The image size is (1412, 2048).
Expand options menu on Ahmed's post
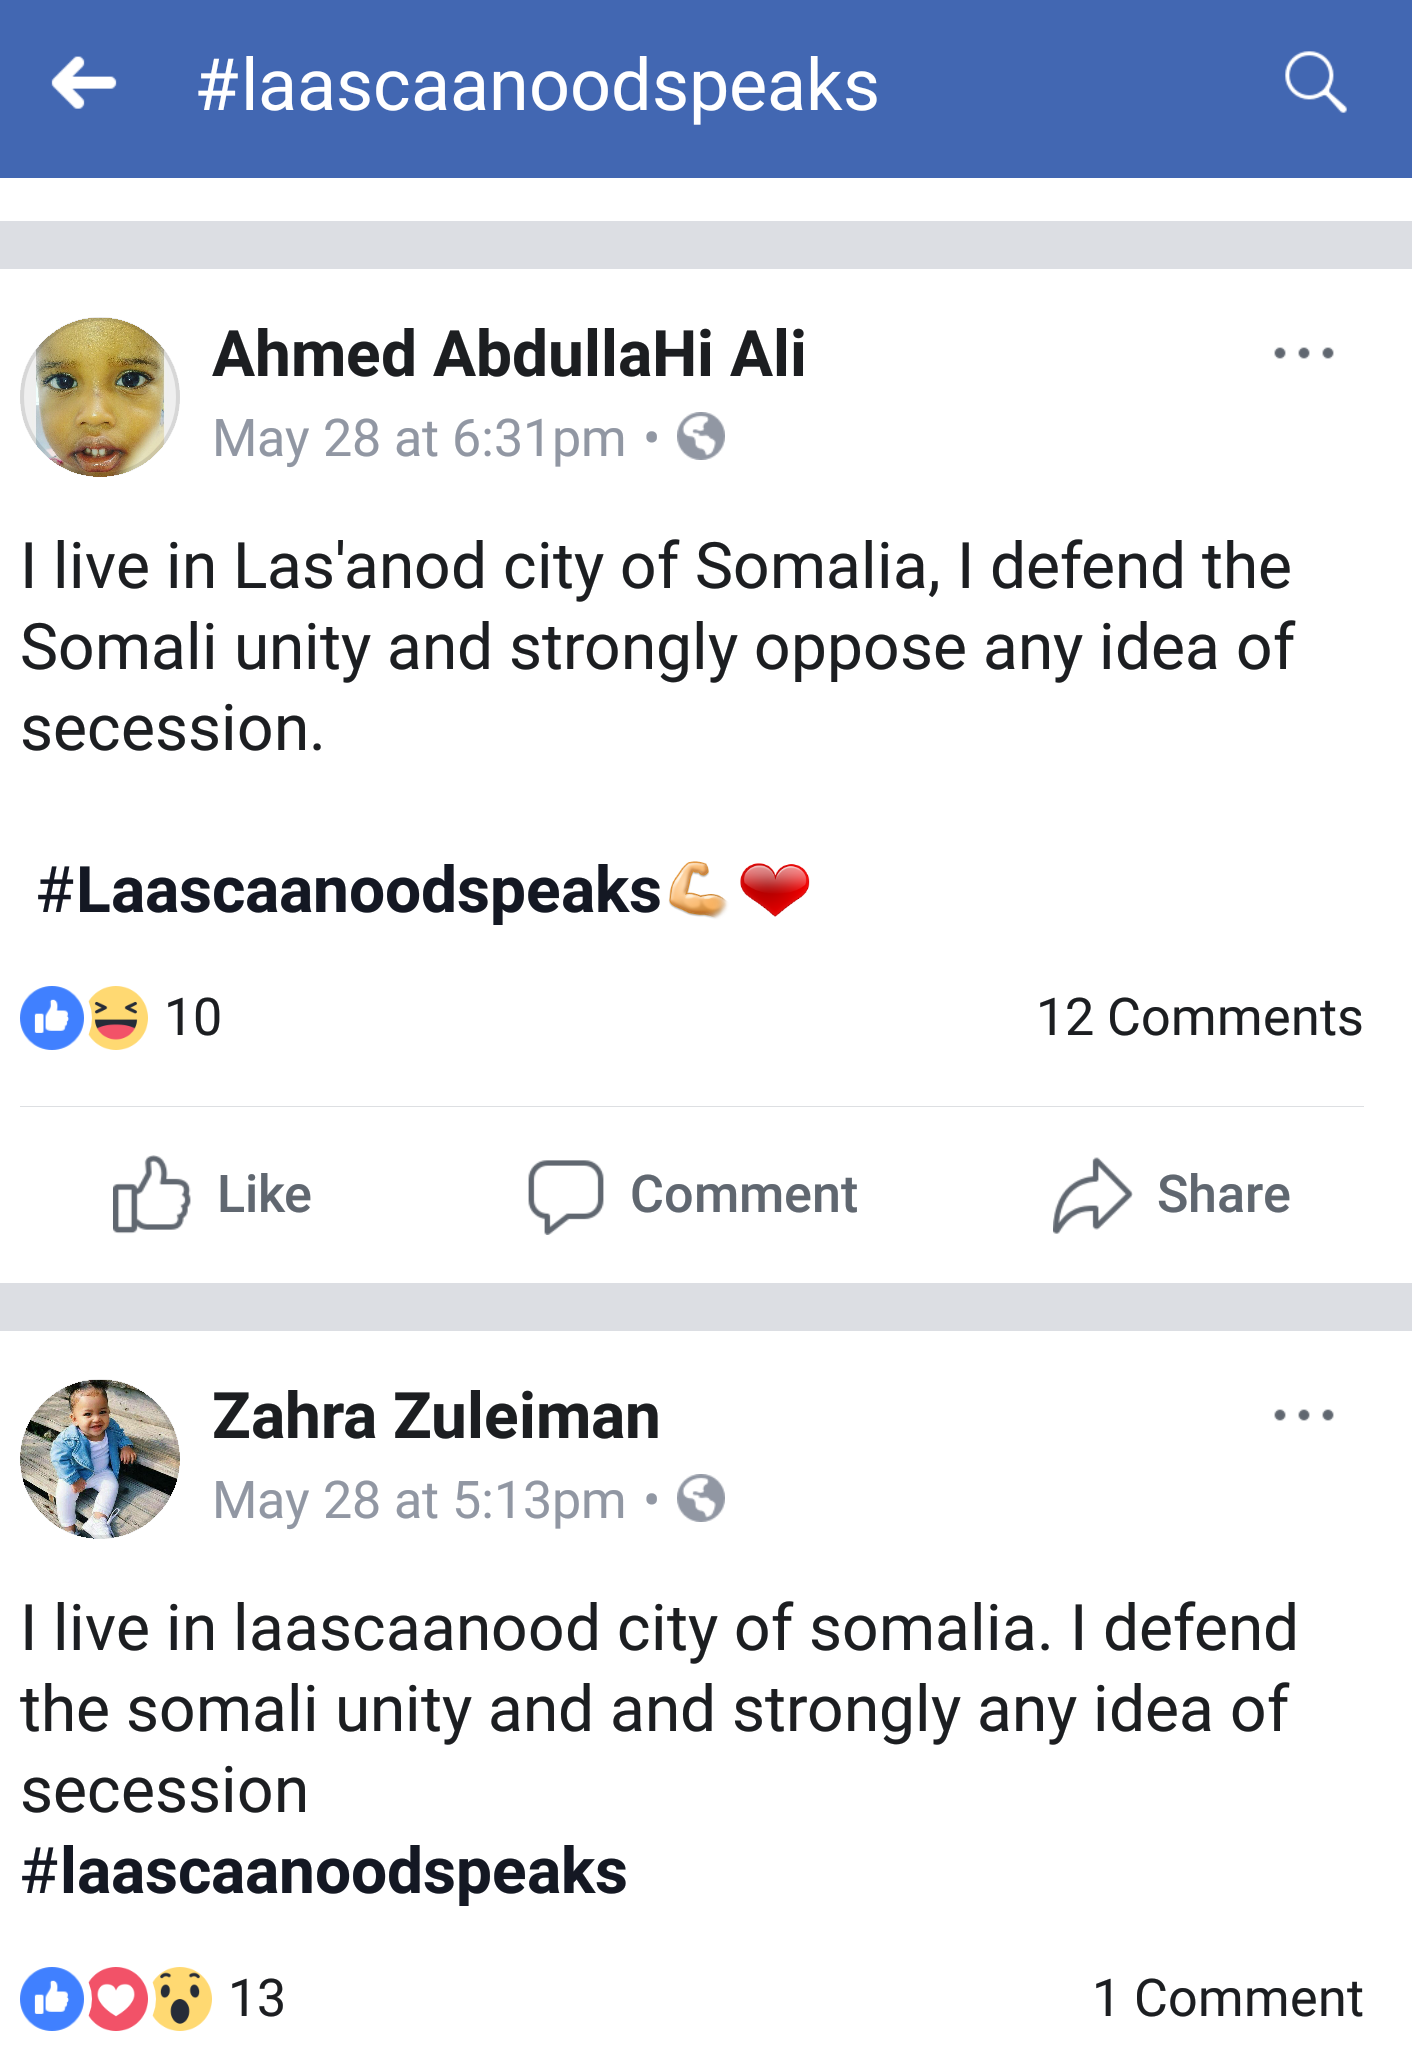[x=1303, y=353]
